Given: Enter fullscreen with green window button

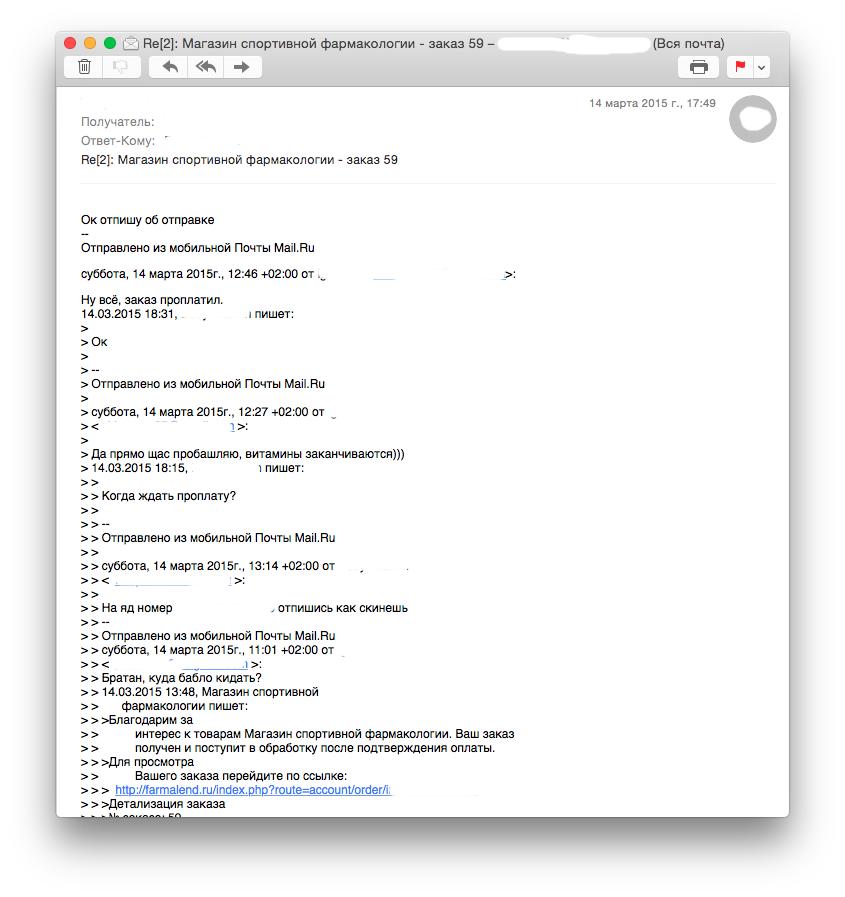Looking at the screenshot, I should tap(110, 43).
